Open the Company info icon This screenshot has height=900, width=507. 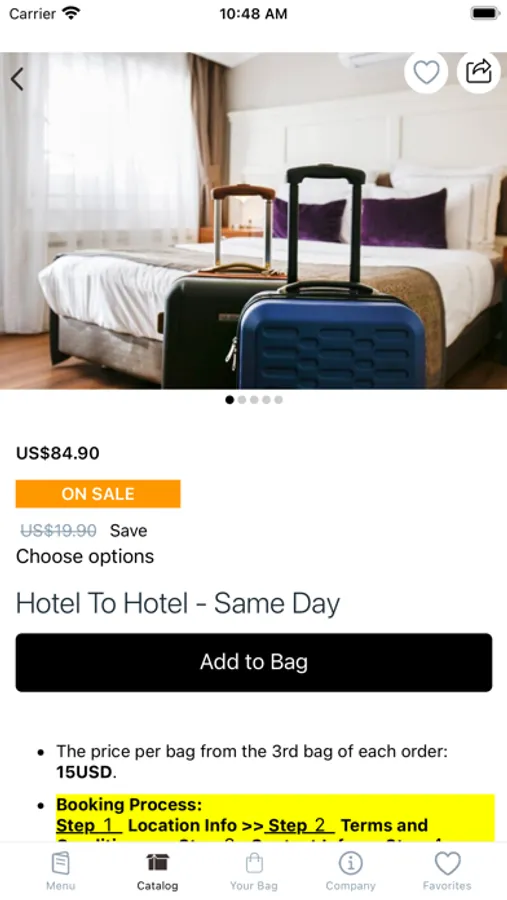pyautogui.click(x=350, y=863)
